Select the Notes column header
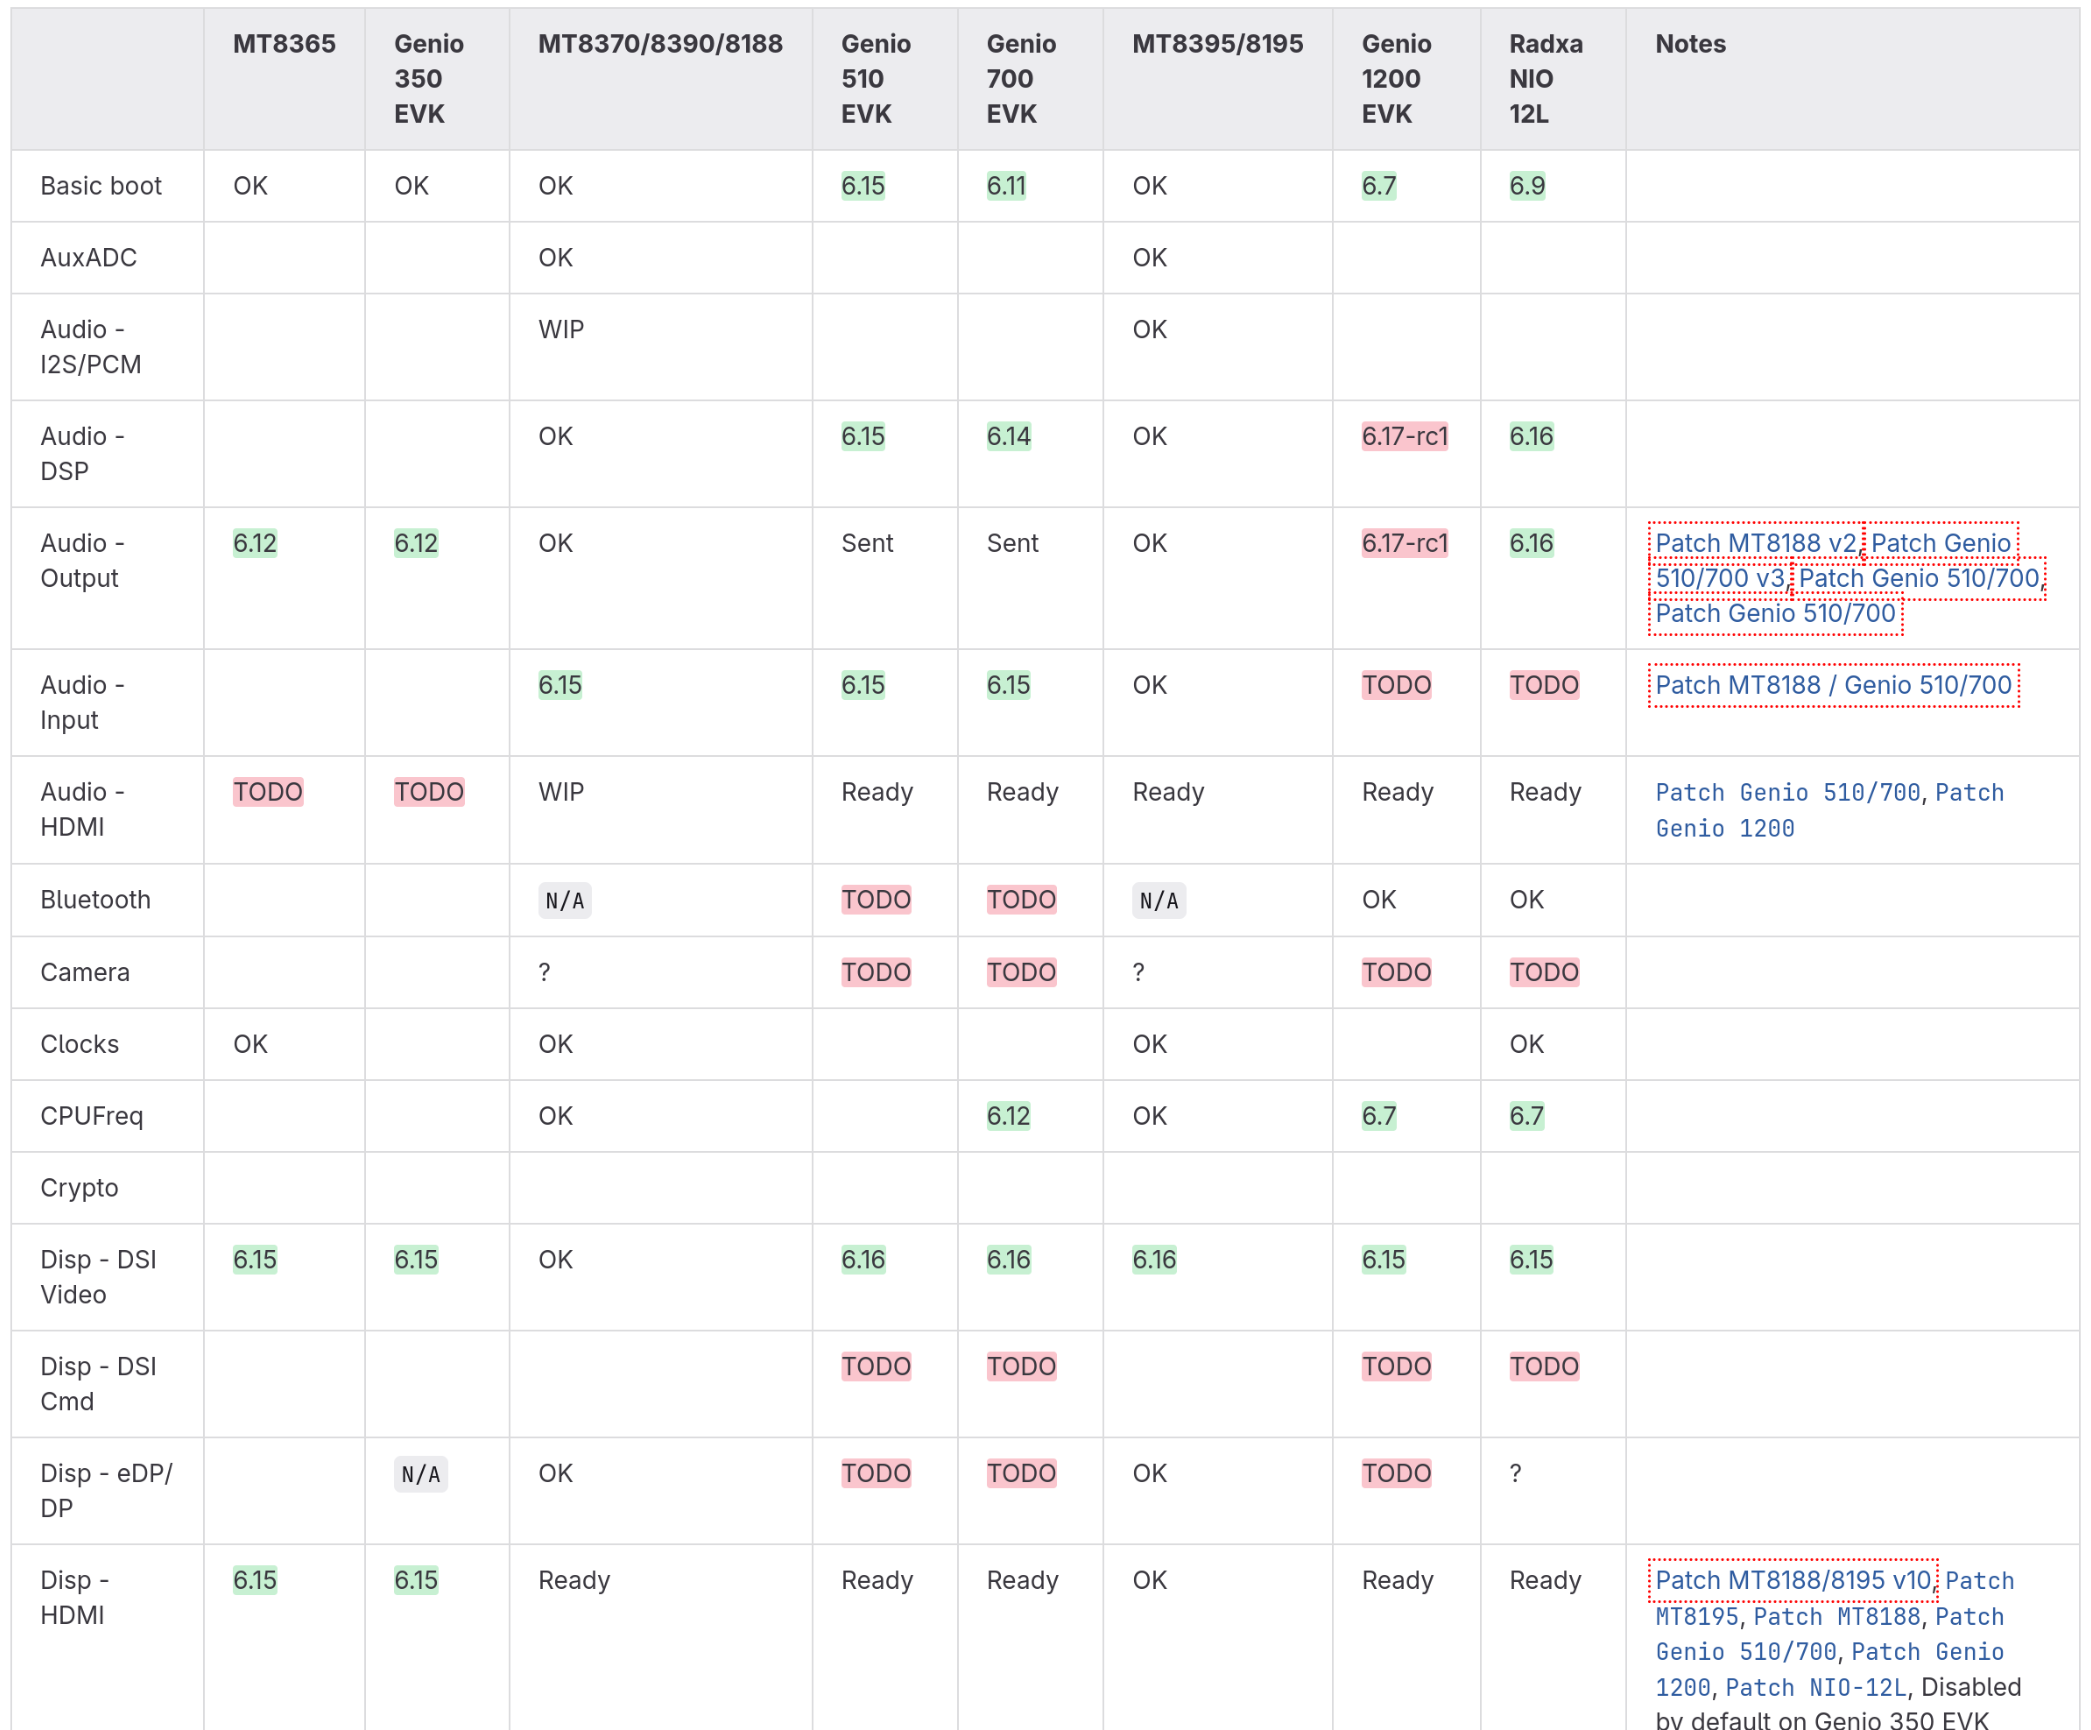This screenshot has height=1730, width=2091. point(1689,44)
